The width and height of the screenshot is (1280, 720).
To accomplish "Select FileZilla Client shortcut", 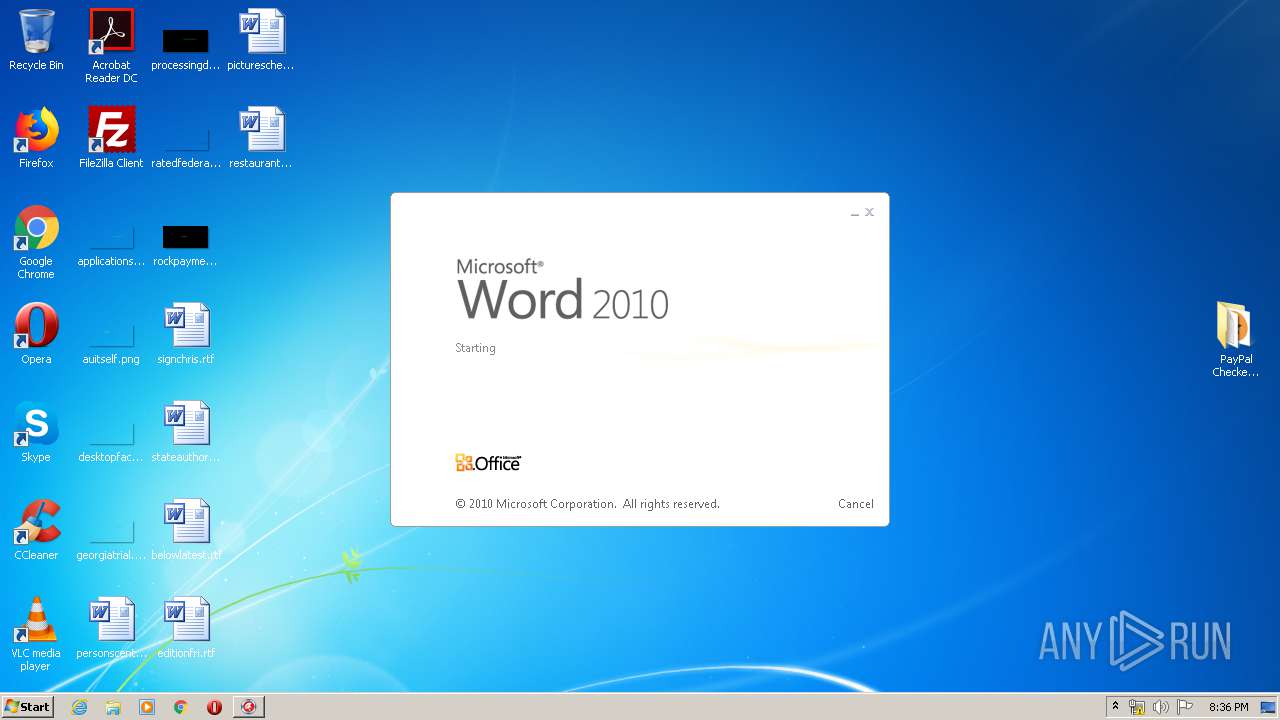I will (x=111, y=138).
